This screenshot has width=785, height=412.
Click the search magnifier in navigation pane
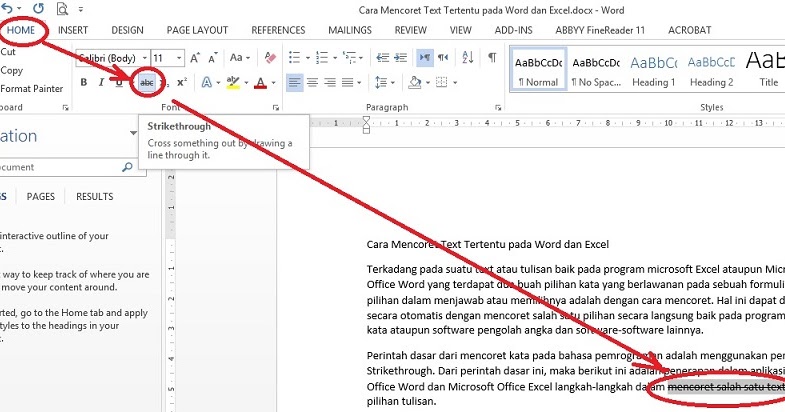tap(127, 167)
